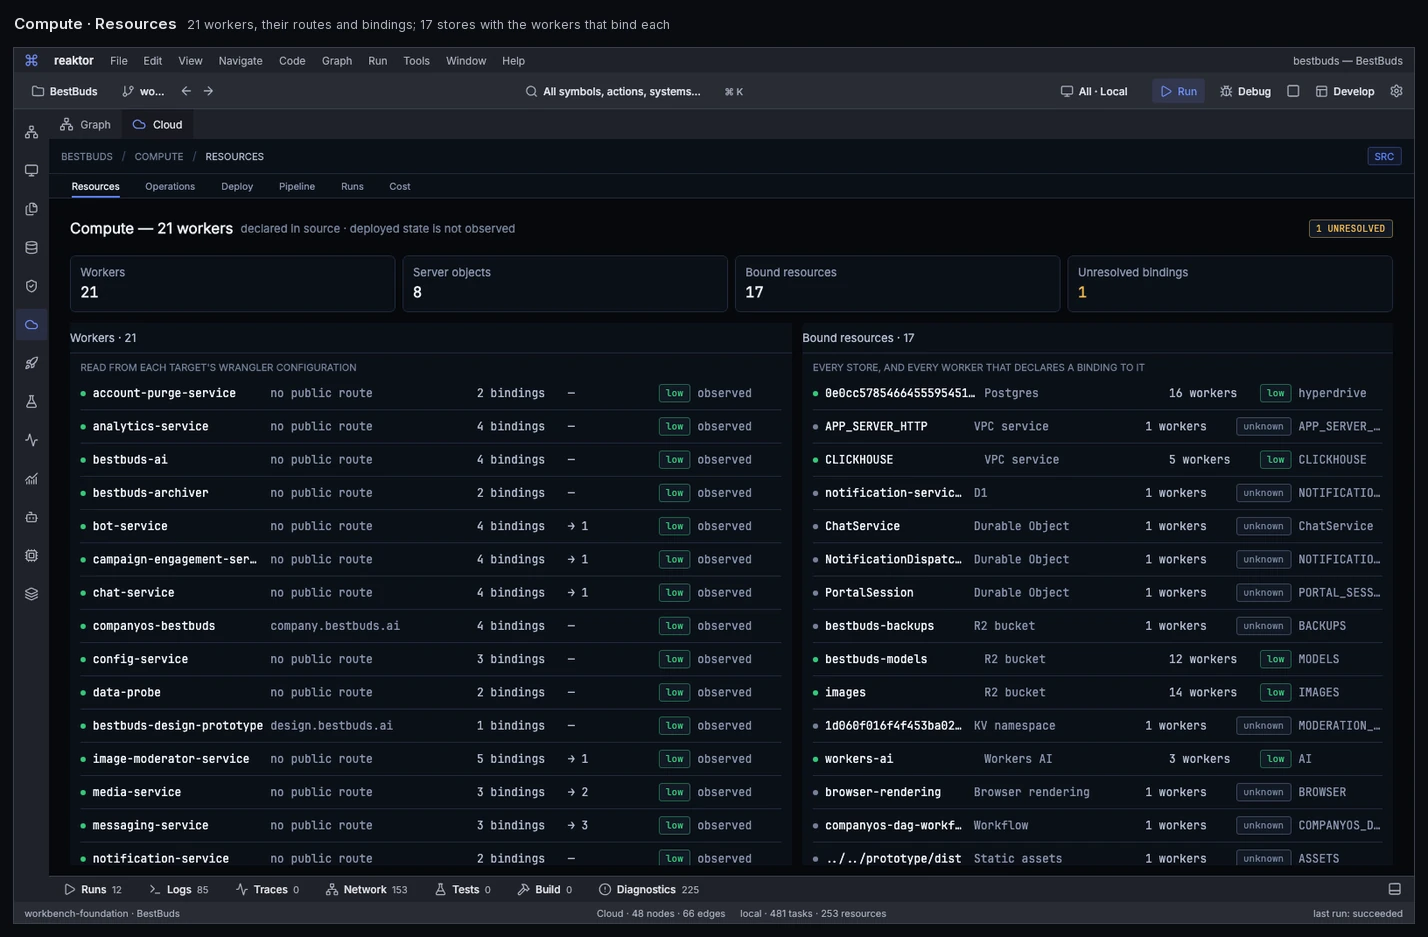Open the graph nodes sidebar icon

[31, 132]
